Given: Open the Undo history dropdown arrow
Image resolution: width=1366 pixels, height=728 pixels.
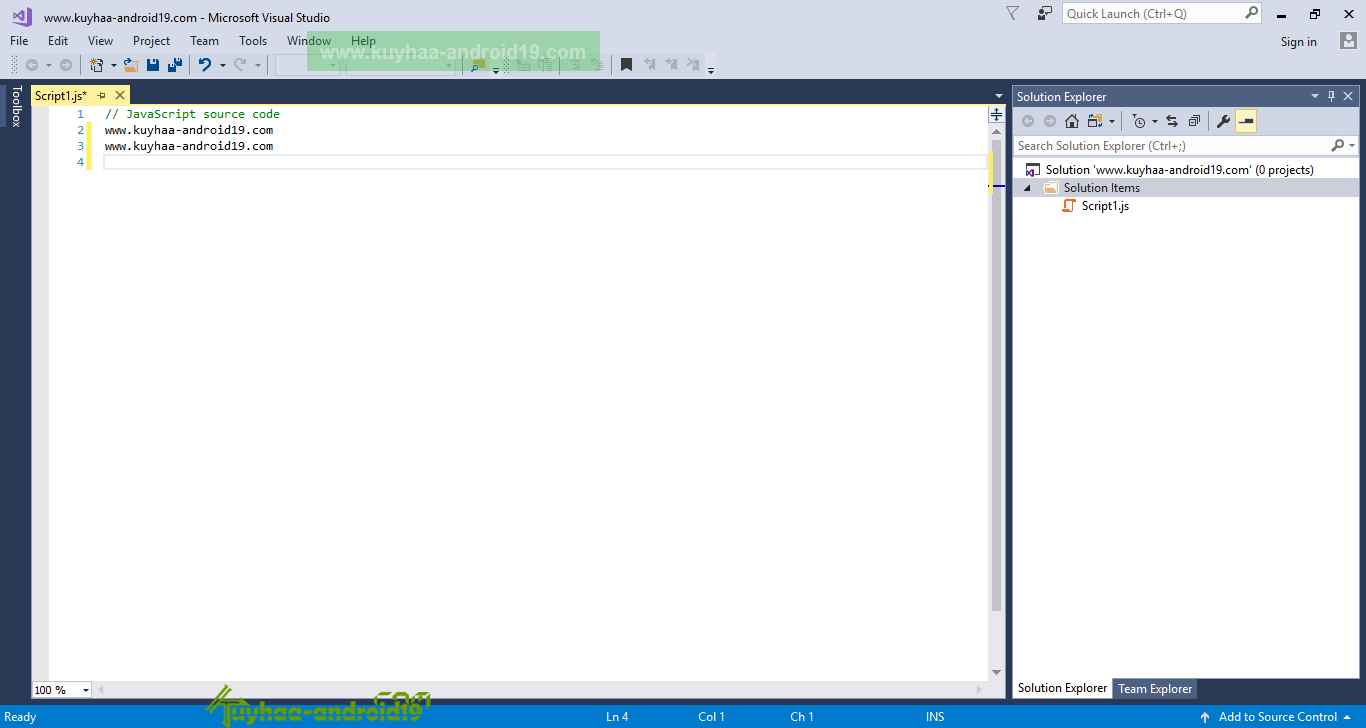Looking at the screenshot, I should point(222,65).
